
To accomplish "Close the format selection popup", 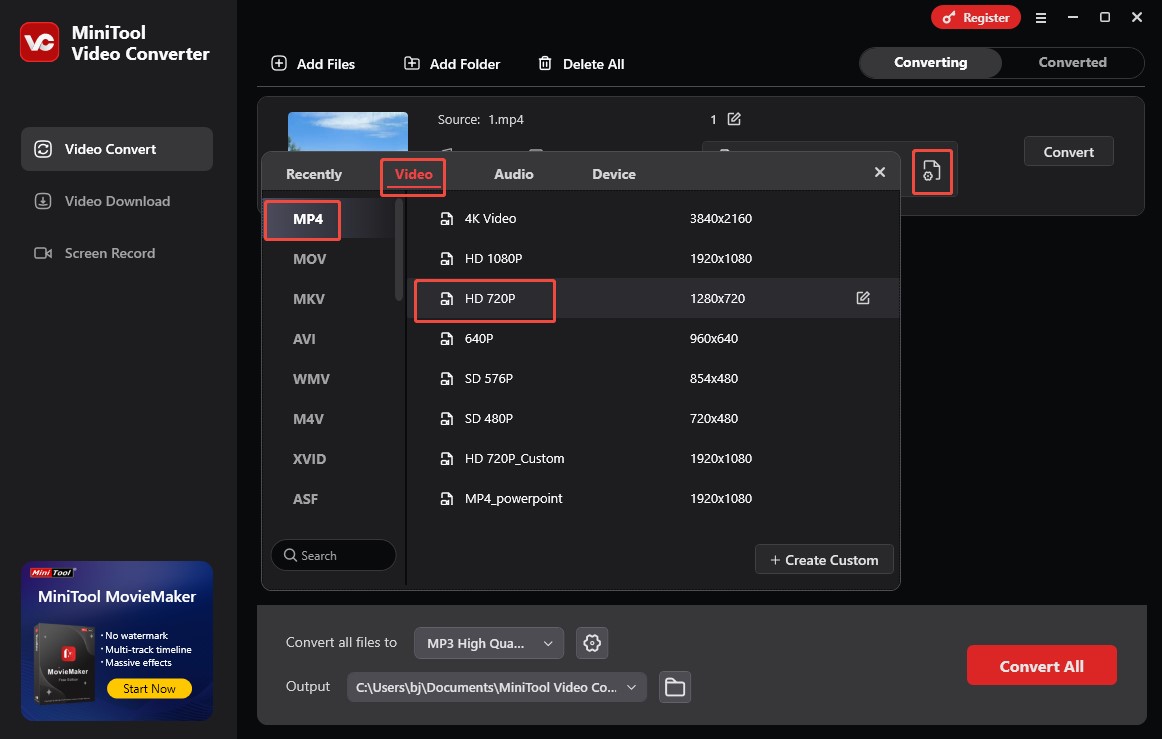I will (x=880, y=172).
